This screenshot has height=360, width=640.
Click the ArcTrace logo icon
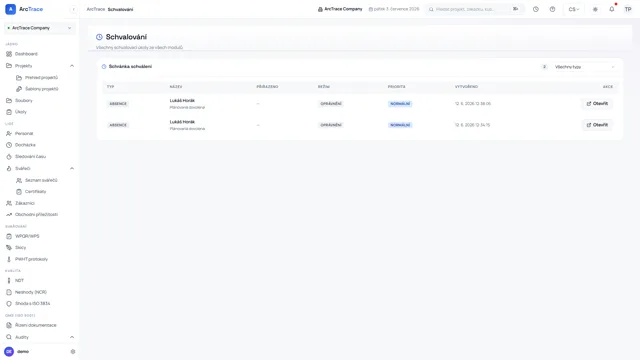click(x=10, y=9)
